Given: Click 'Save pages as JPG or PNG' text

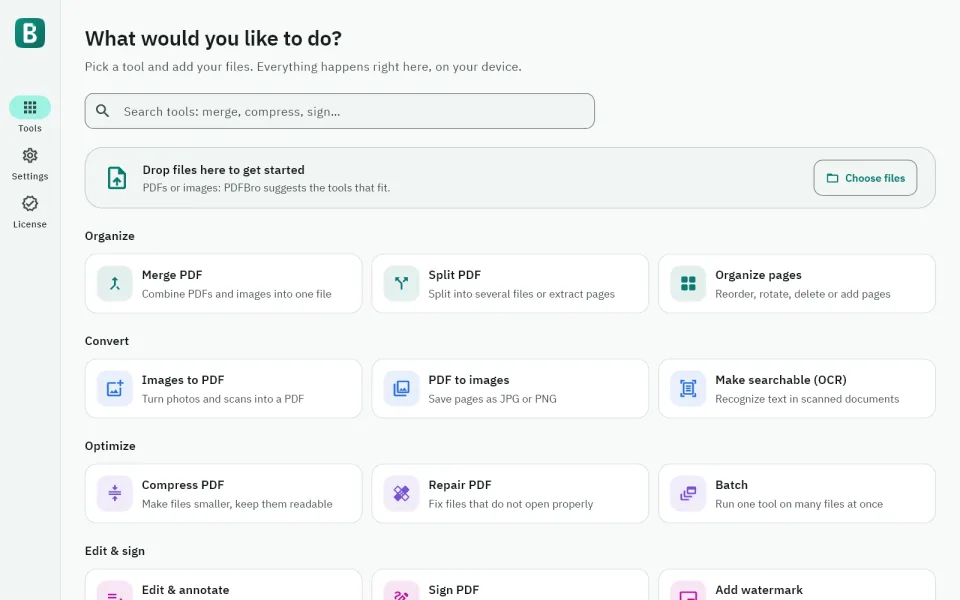Looking at the screenshot, I should [x=492, y=399].
